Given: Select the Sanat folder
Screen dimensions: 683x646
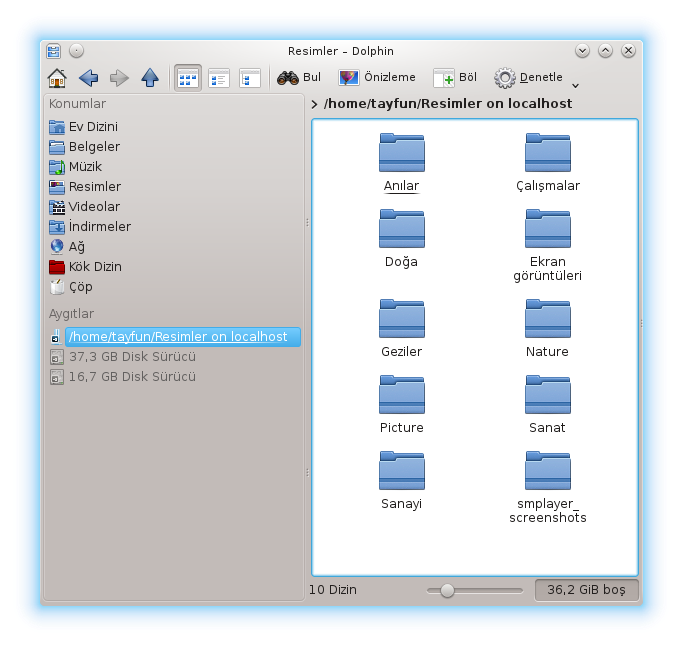Looking at the screenshot, I should click(x=548, y=405).
